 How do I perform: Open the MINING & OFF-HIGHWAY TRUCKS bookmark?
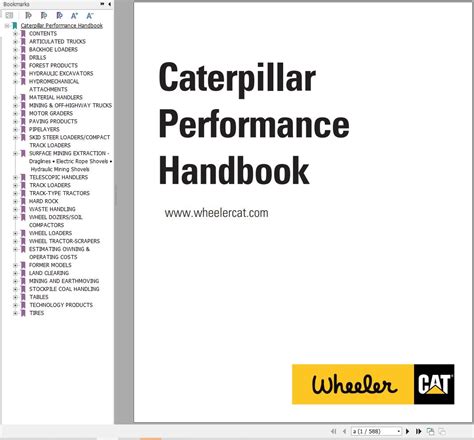(x=70, y=105)
